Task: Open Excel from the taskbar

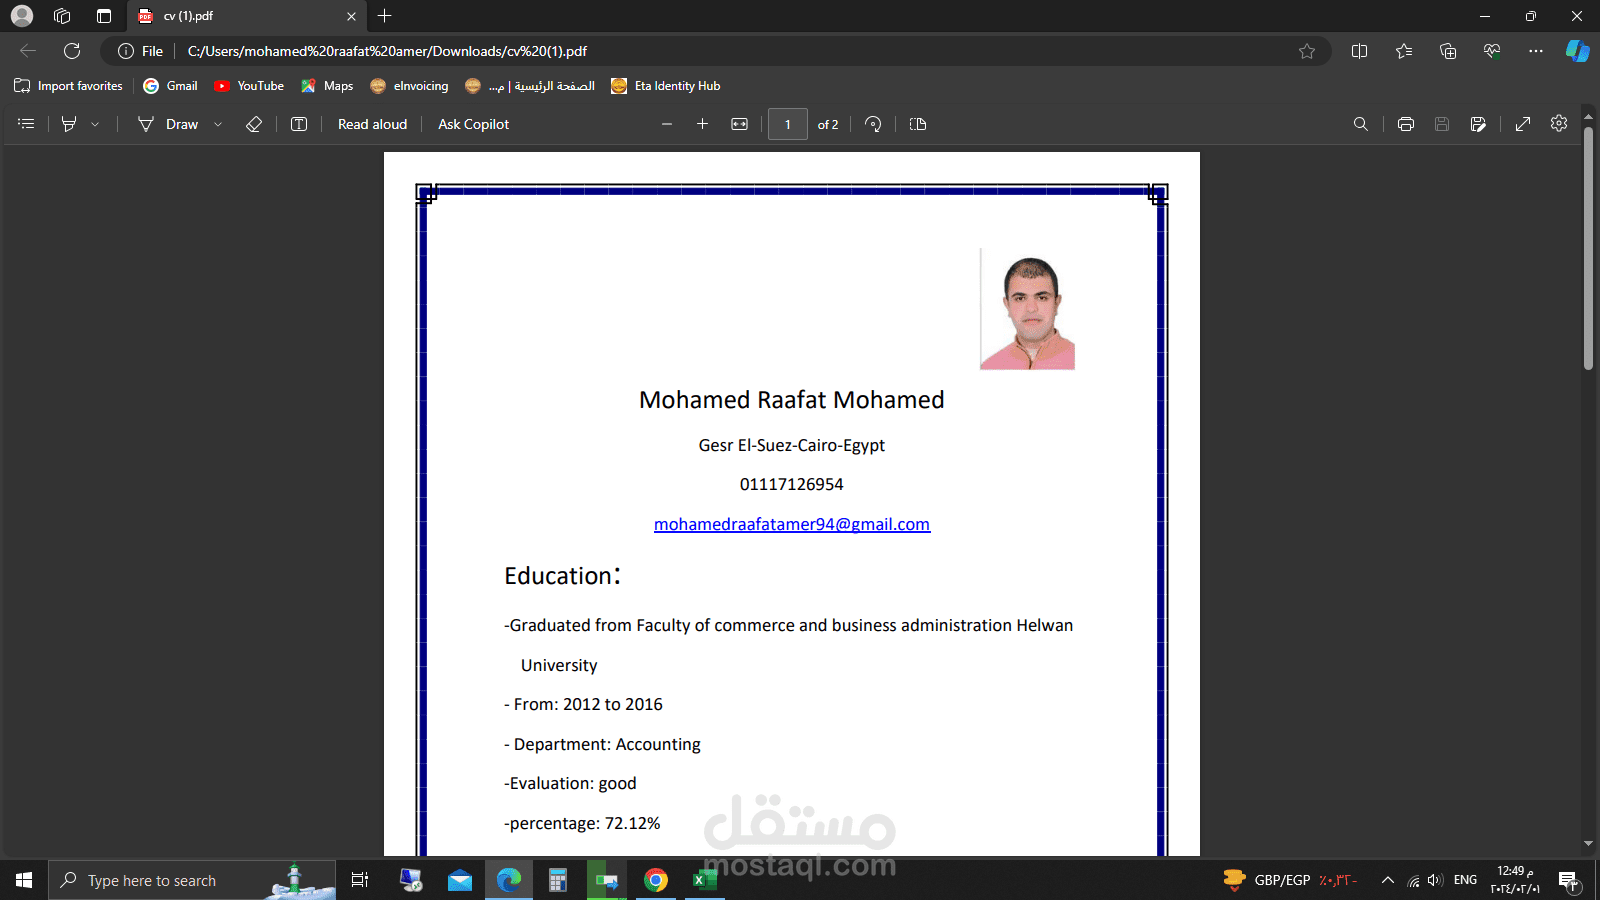Action: click(x=705, y=880)
